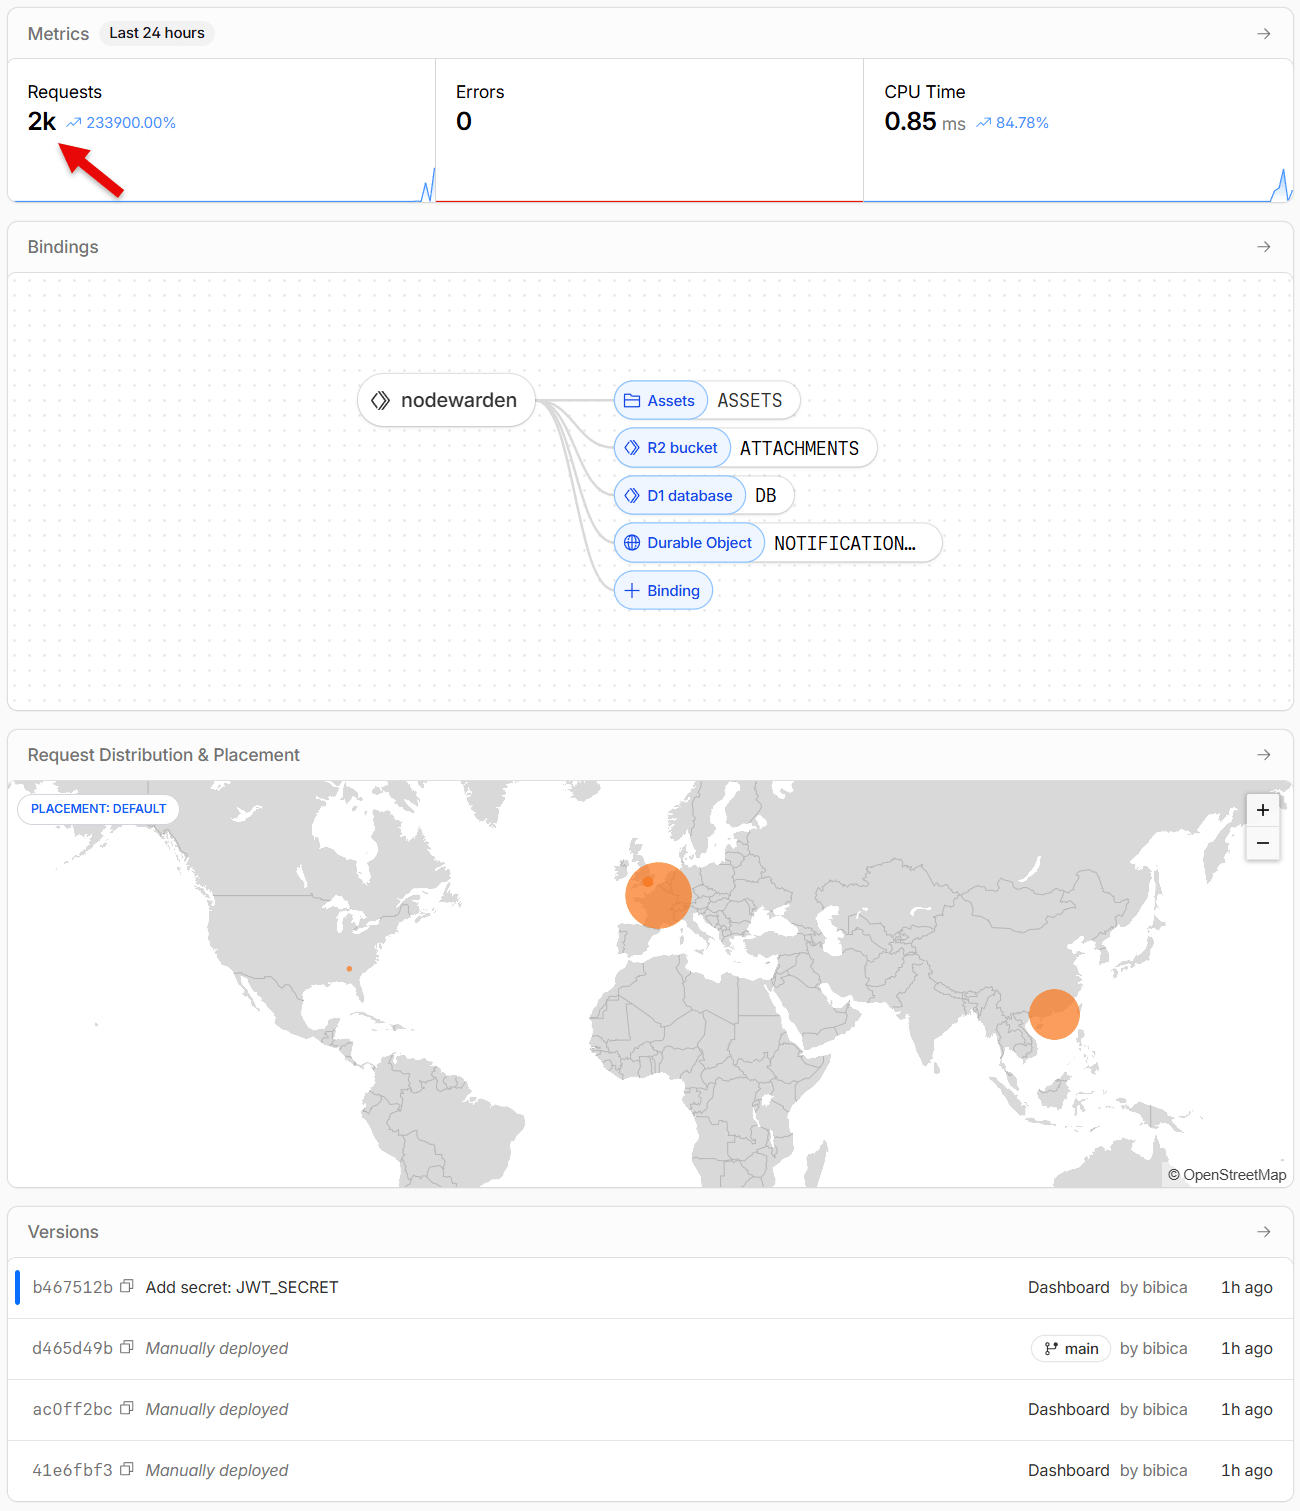Open Bindings details via arrow
The image size is (1300, 1511).
pyautogui.click(x=1264, y=247)
